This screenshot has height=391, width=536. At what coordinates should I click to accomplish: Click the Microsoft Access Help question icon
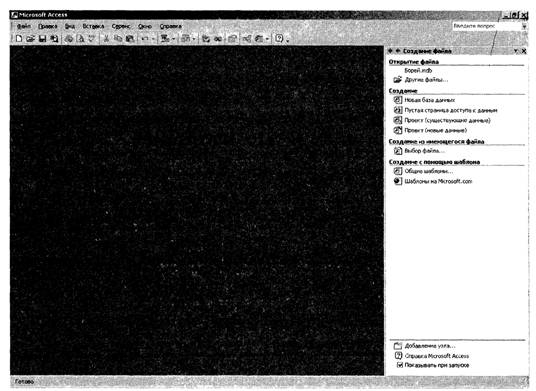tap(279, 39)
